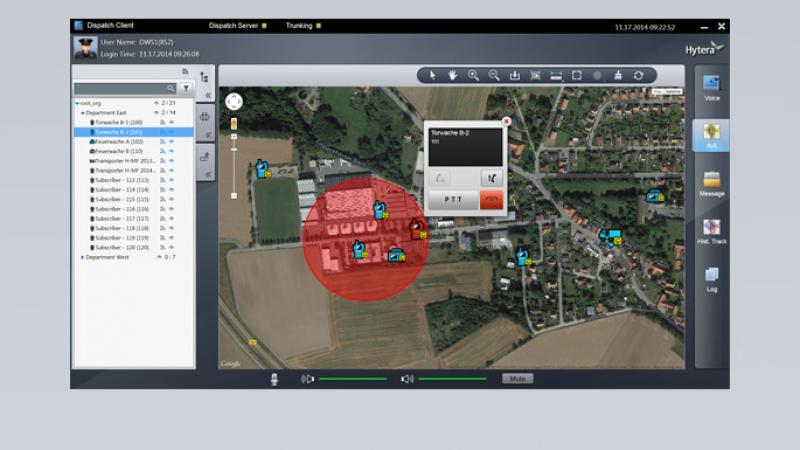800x450 pixels.
Task: Select the pointer tool in map toolbar
Action: 433,76
